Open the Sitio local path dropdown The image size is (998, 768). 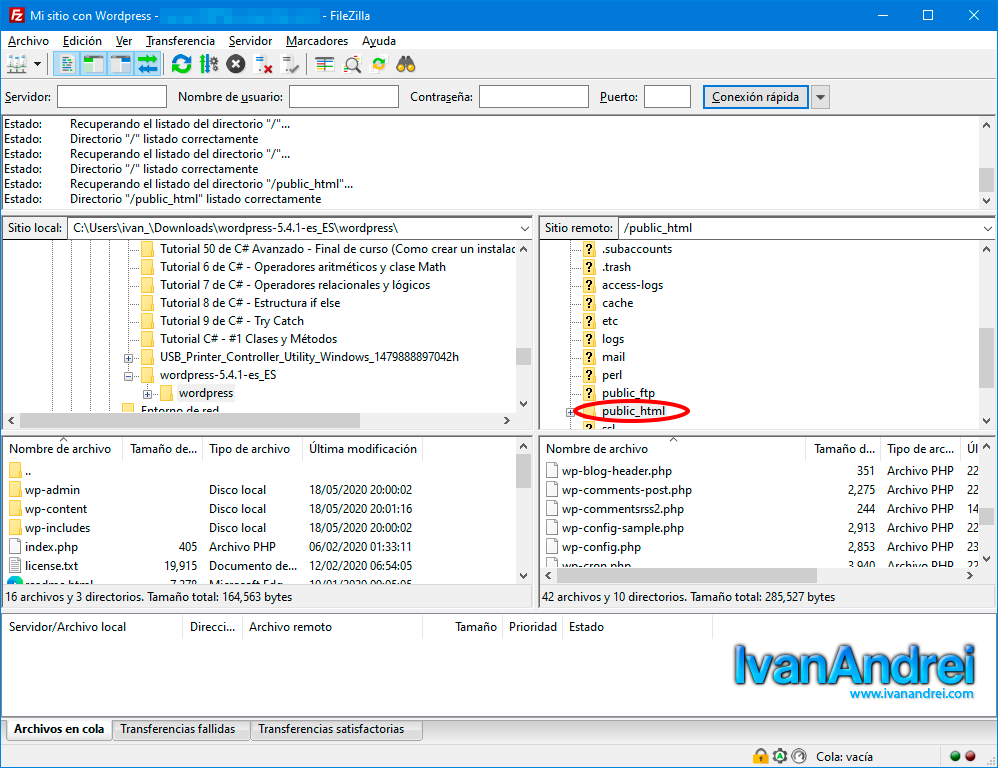click(524, 228)
